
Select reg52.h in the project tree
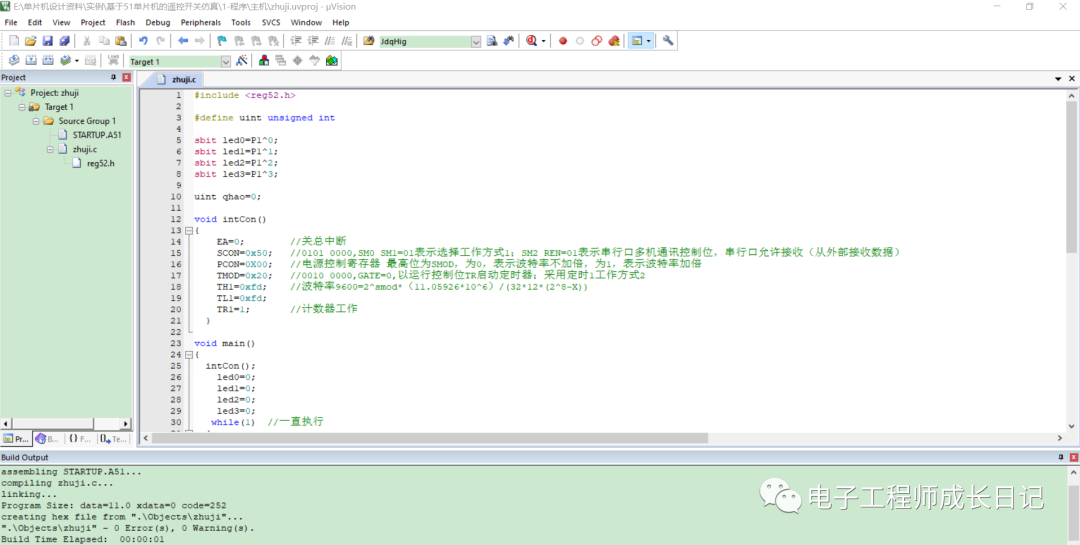click(101, 163)
